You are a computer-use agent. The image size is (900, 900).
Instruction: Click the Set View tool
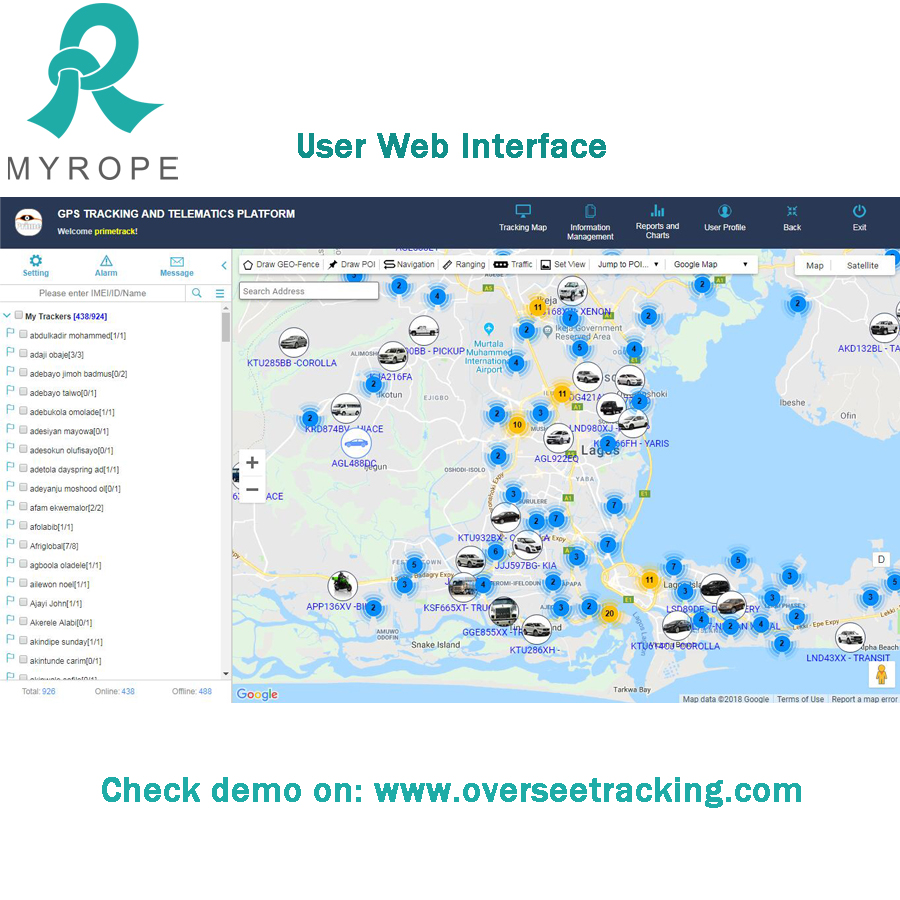[x=563, y=265]
